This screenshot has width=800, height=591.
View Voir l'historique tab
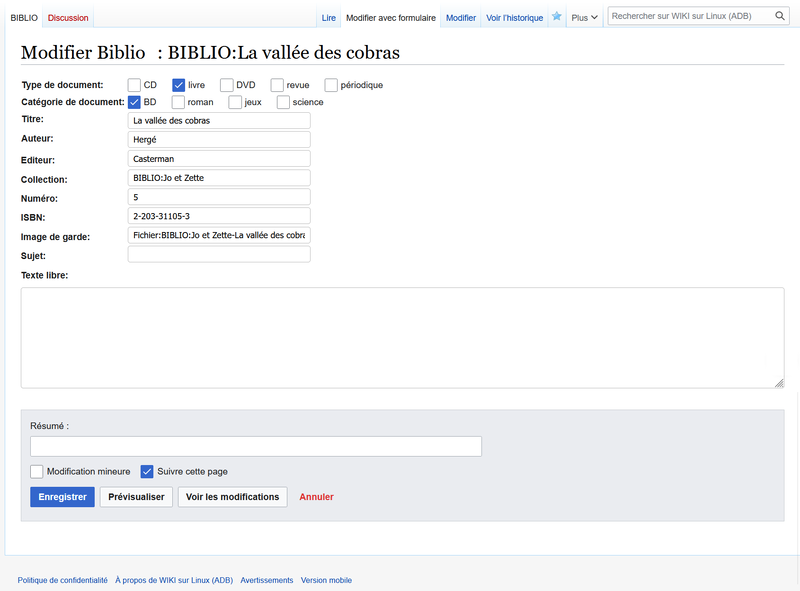pyautogui.click(x=514, y=18)
